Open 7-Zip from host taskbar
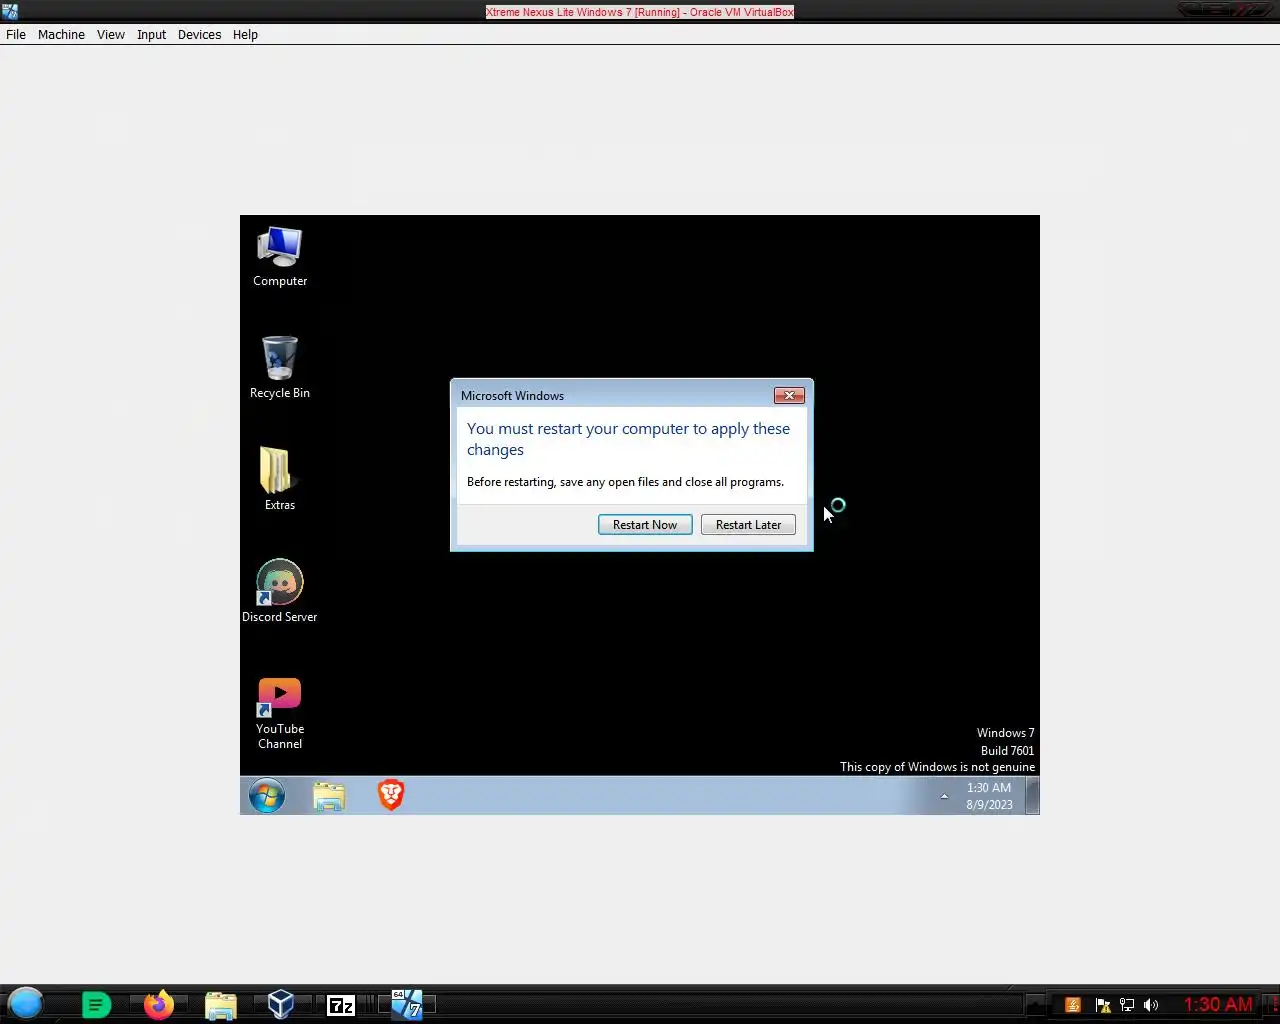Viewport: 1280px width, 1024px height. [x=341, y=1005]
